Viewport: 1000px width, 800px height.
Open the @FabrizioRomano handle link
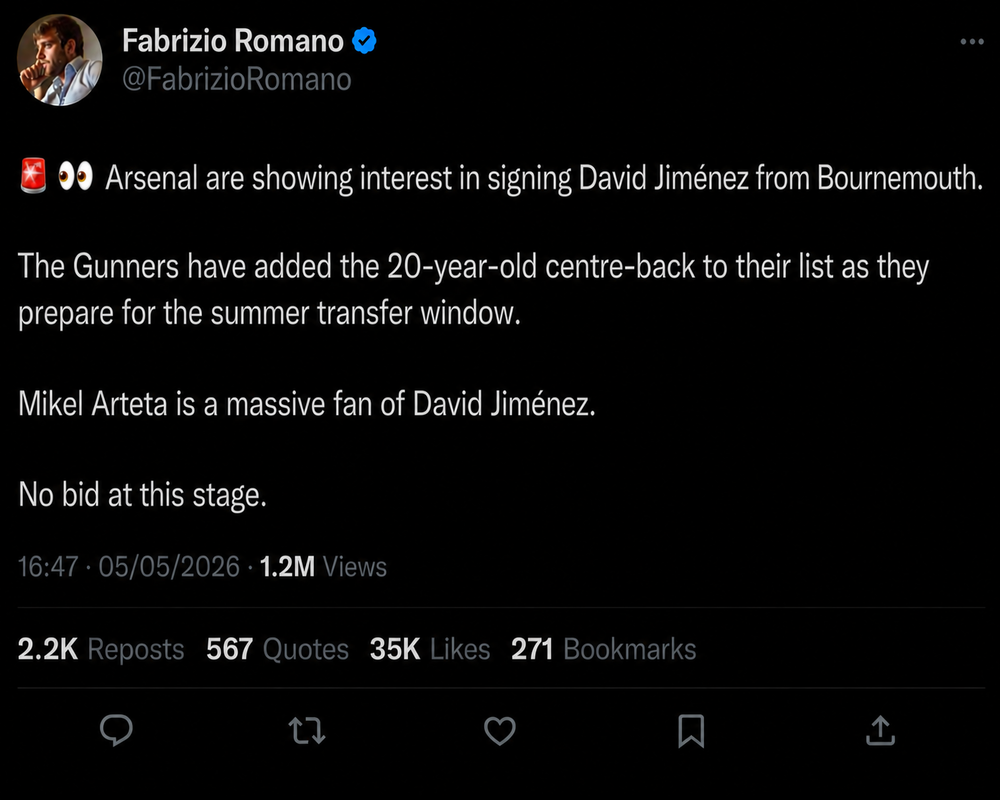pos(237,79)
